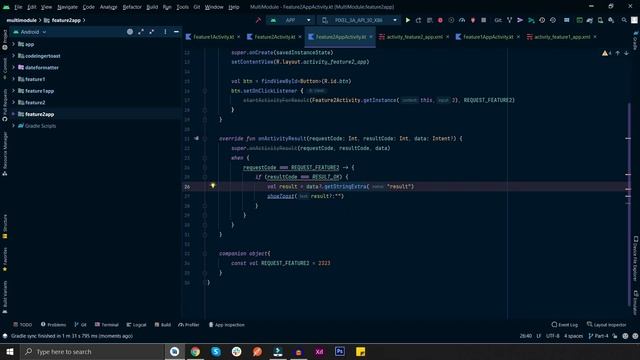Click the Git show history clock icon
The height and width of the screenshot is (360, 640).
tap(542, 20)
